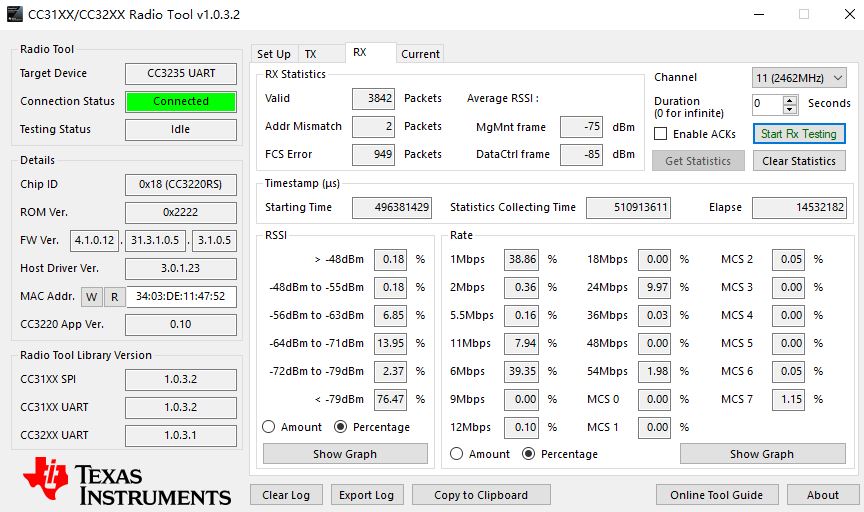This screenshot has height=512, width=864.
Task: Switch to the Set Up tab
Action: pos(274,54)
